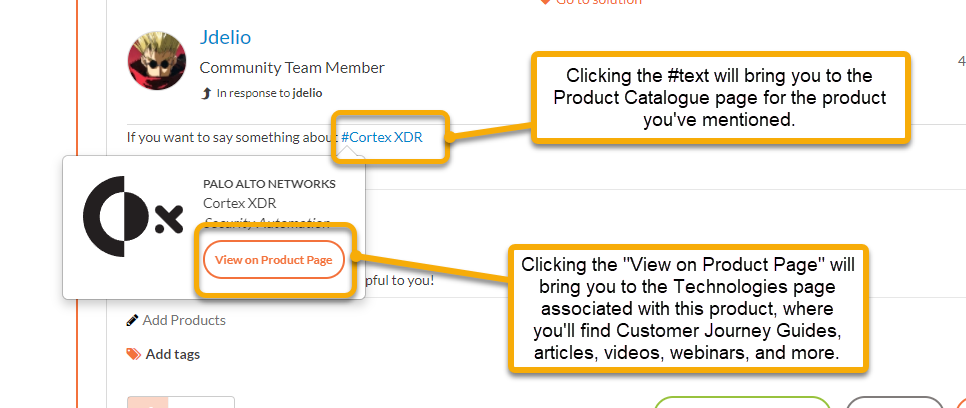Viewport: 966px width, 408px height.
Task: Click the Cortex XDR product logo
Action: (133, 217)
